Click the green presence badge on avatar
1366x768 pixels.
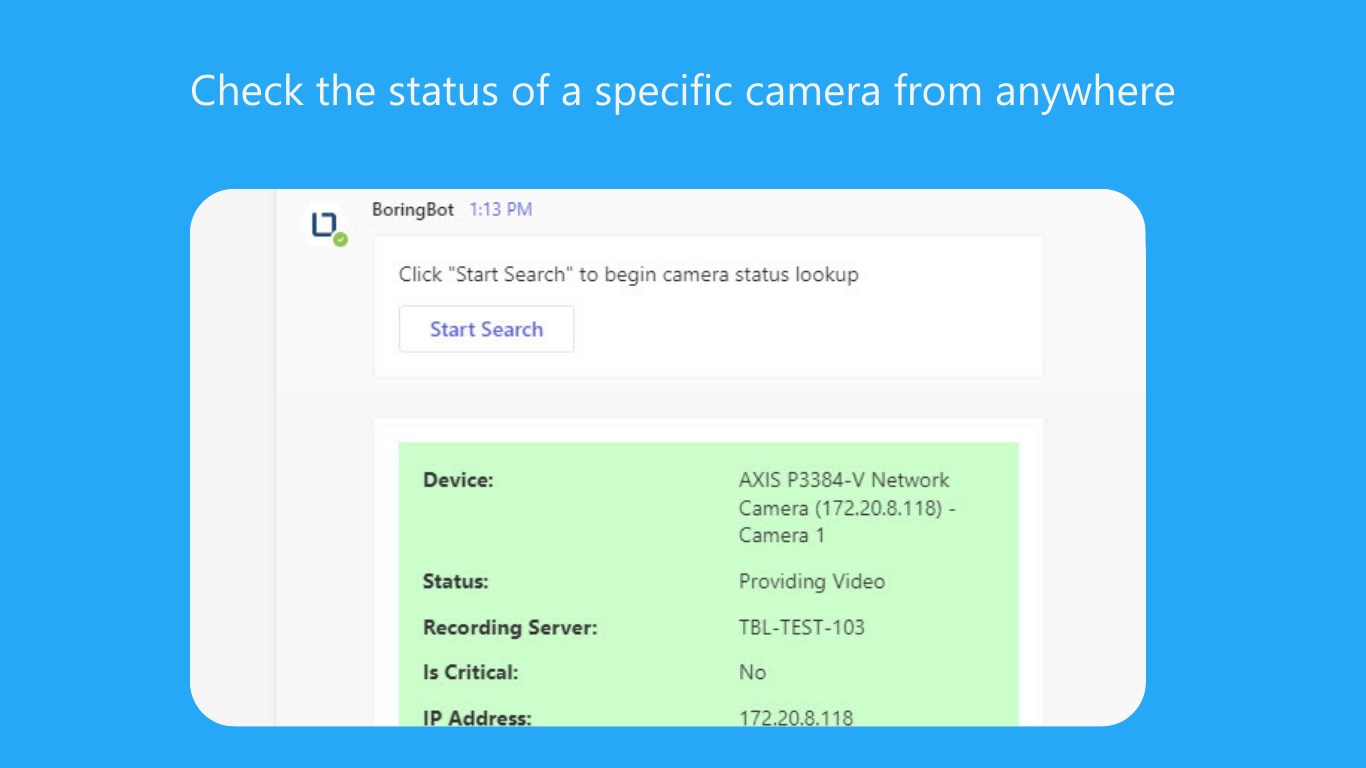point(340,240)
